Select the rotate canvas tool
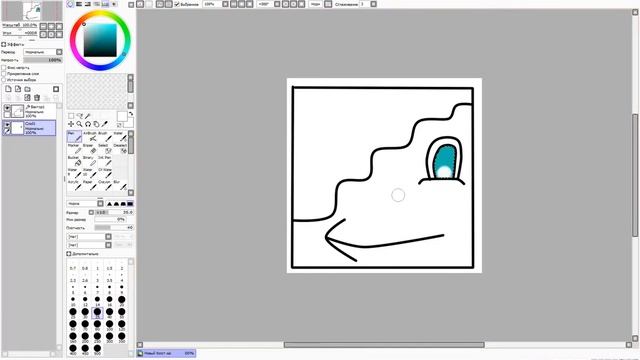Image resolution: width=640 pixels, height=360 pixels. 88,124
